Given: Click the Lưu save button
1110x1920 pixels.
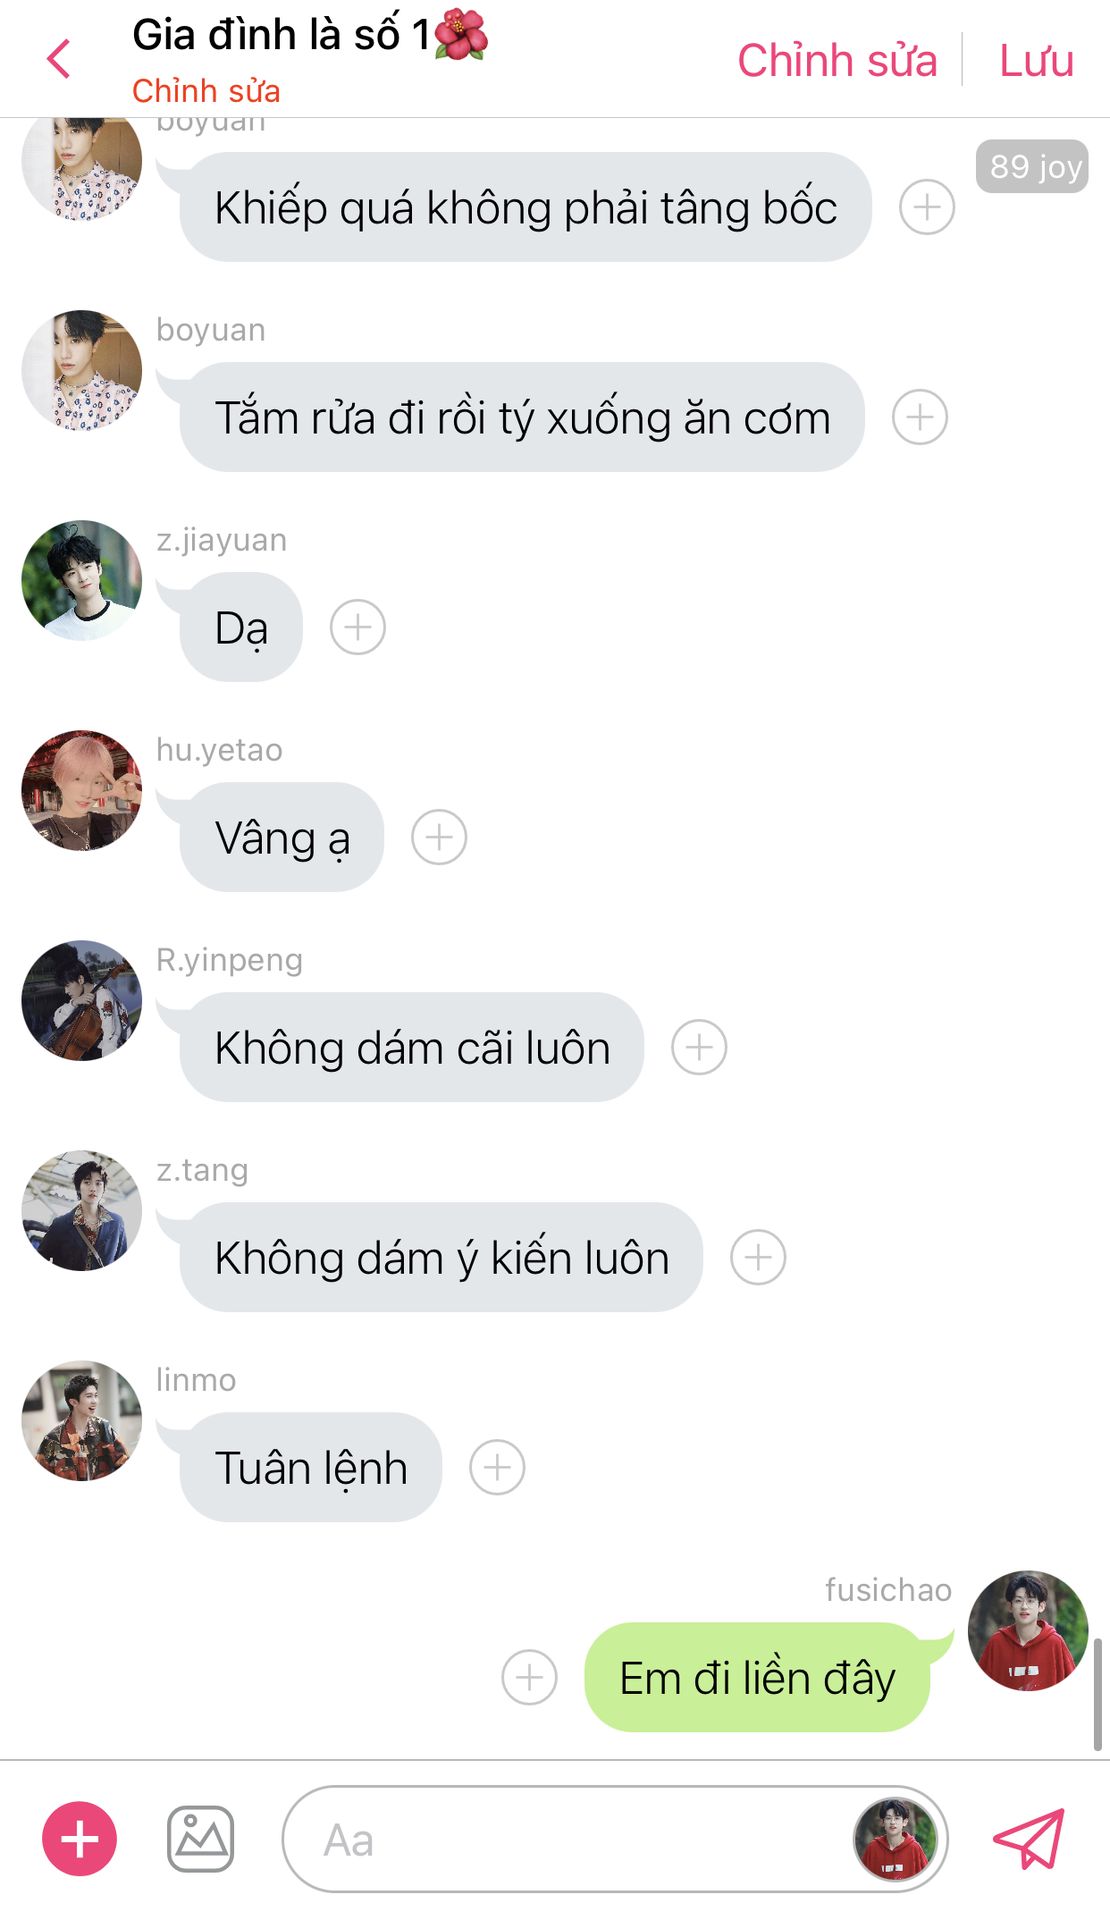Looking at the screenshot, I should click(1036, 60).
